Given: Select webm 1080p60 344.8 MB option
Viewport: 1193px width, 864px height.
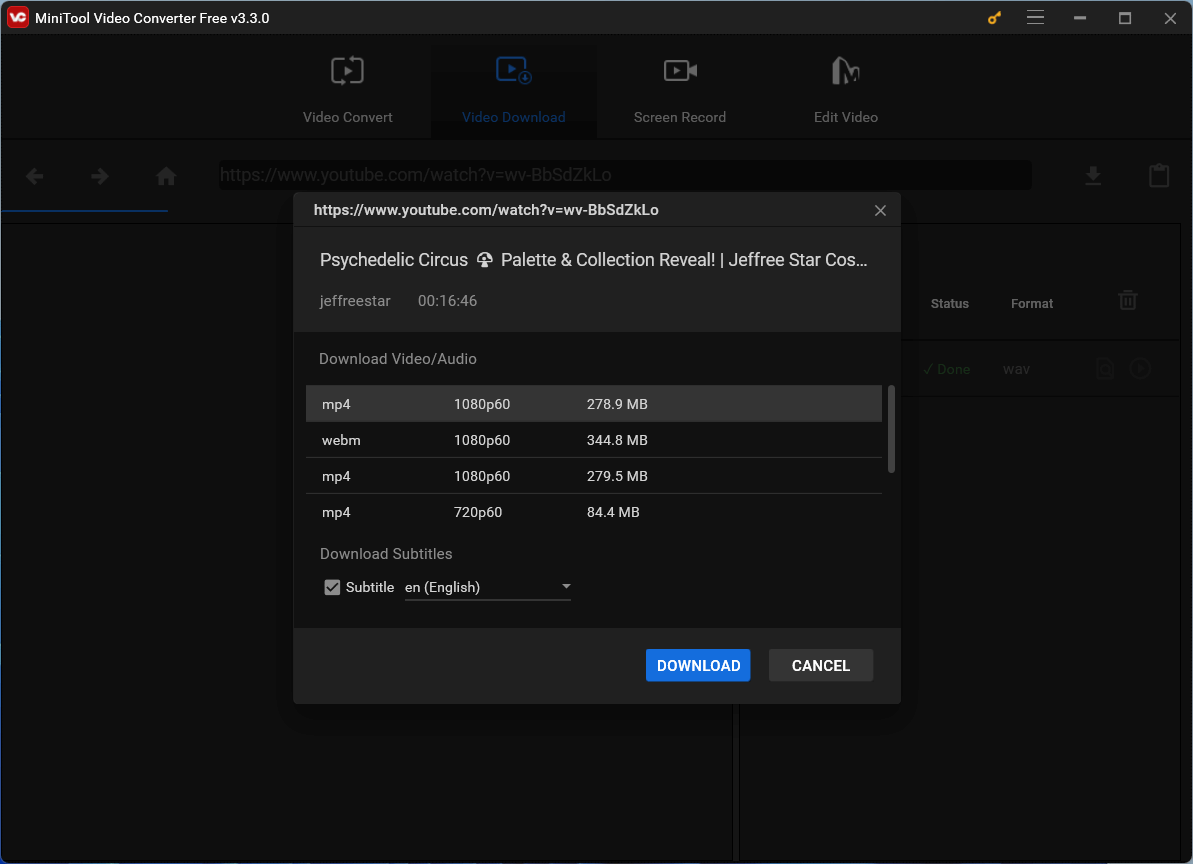Looking at the screenshot, I should [x=593, y=440].
